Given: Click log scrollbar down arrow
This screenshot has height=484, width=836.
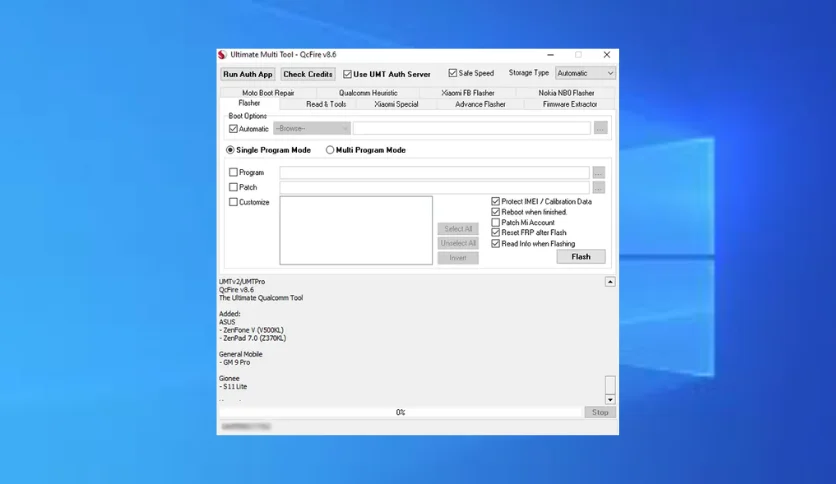Looking at the screenshot, I should 610,400.
